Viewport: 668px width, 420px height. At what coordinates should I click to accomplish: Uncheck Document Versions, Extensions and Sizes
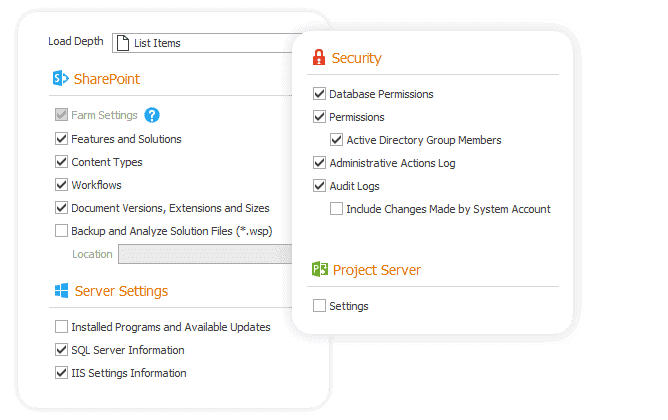coord(61,207)
